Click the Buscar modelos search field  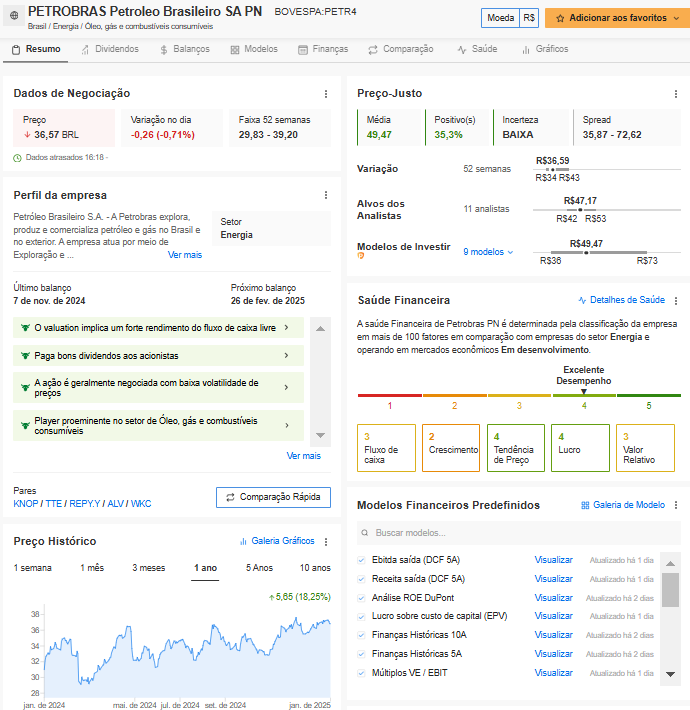click(519, 533)
